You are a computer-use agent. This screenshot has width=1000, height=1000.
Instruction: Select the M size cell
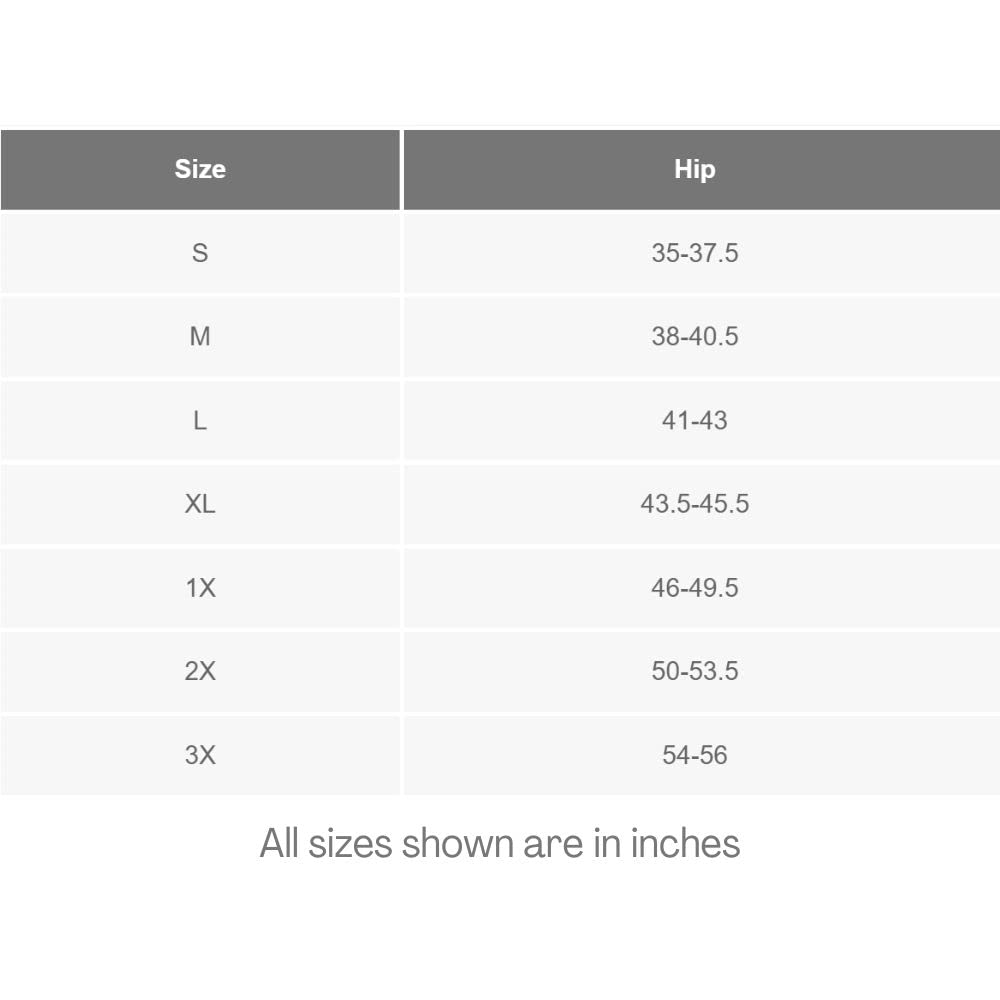click(200, 337)
